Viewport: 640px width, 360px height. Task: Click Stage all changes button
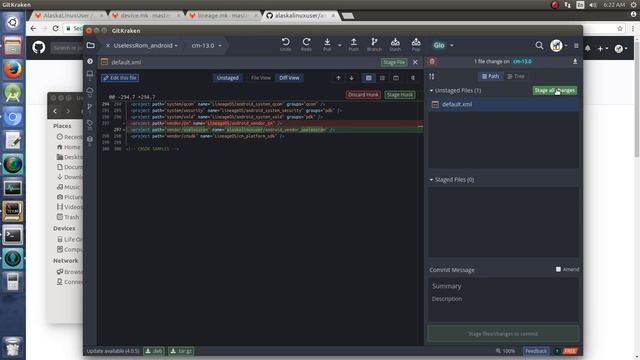[x=555, y=91]
